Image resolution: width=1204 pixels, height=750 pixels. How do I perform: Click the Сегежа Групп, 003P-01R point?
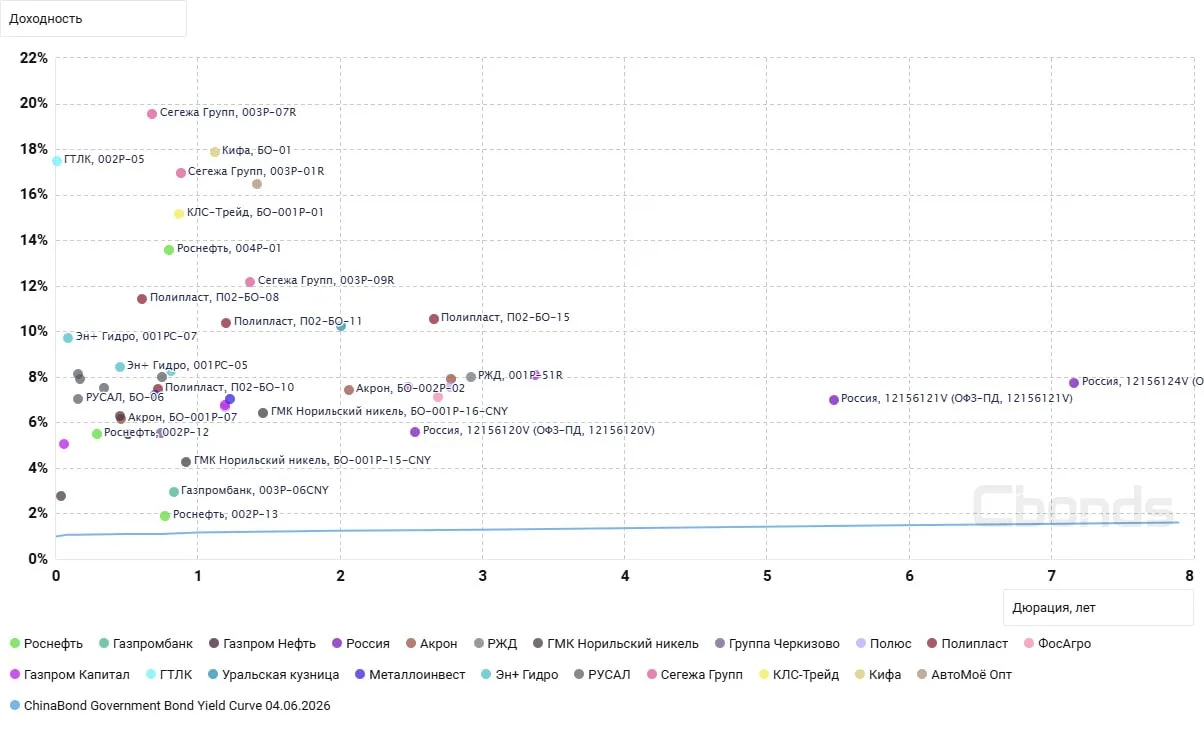click(x=181, y=173)
